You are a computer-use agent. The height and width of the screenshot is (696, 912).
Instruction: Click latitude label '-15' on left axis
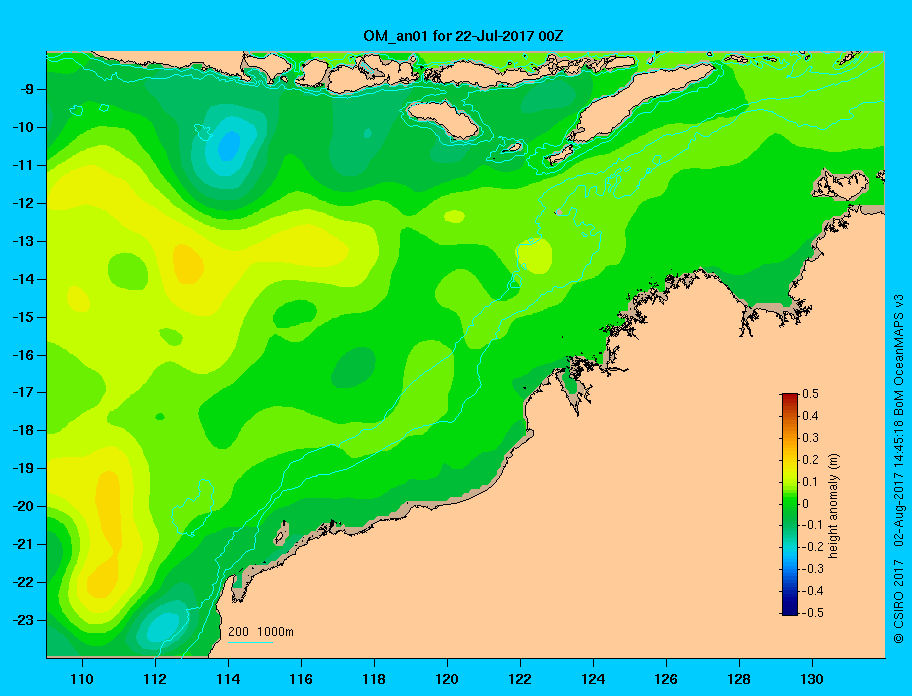24,317
